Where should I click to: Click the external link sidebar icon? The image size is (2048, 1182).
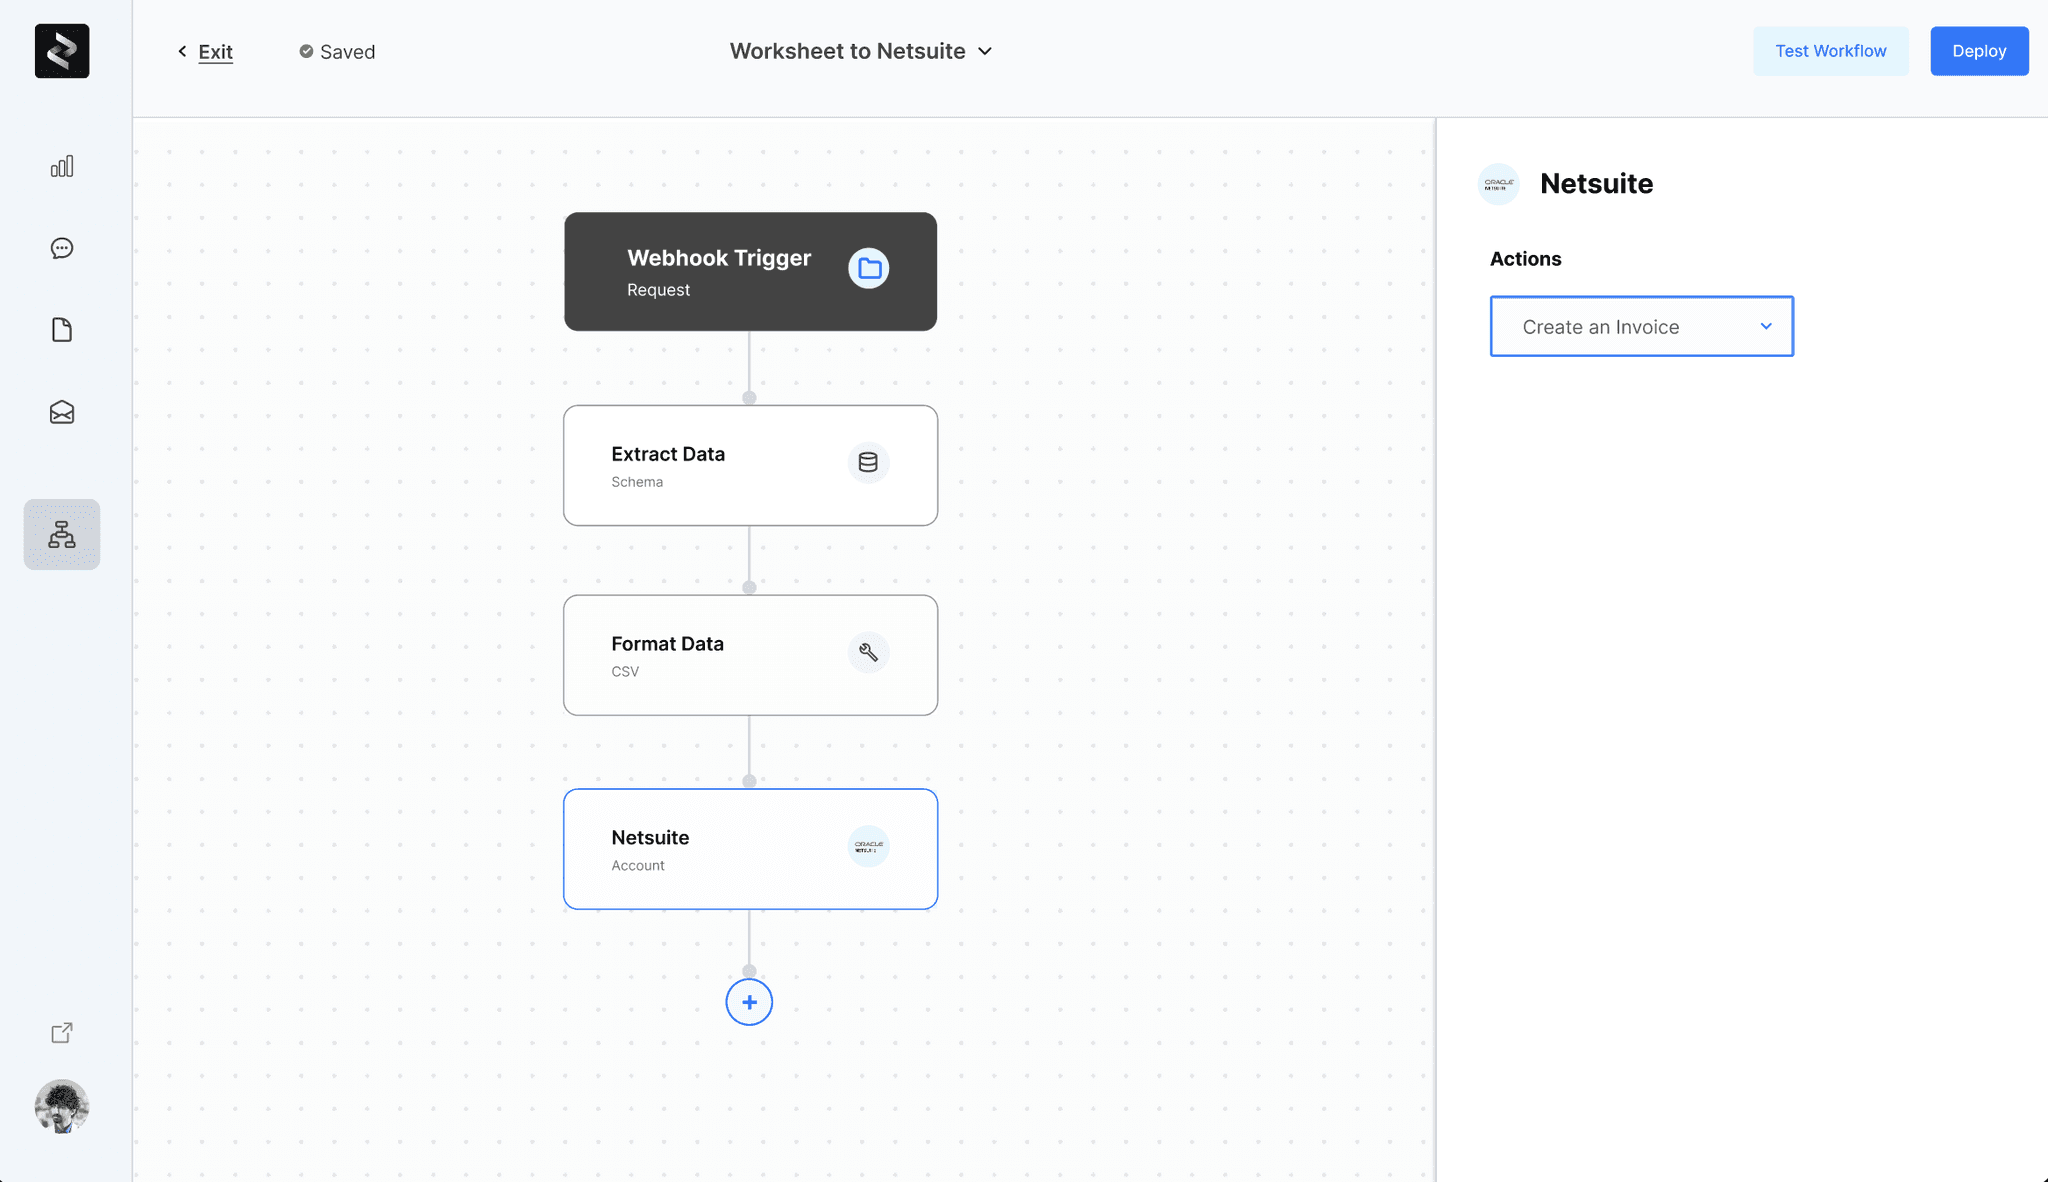62,1033
